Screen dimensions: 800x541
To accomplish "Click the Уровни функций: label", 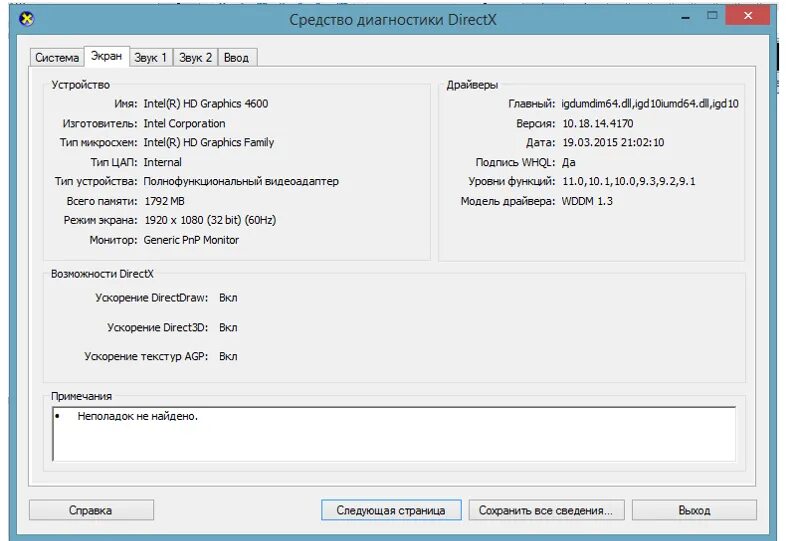I will tap(512, 181).
